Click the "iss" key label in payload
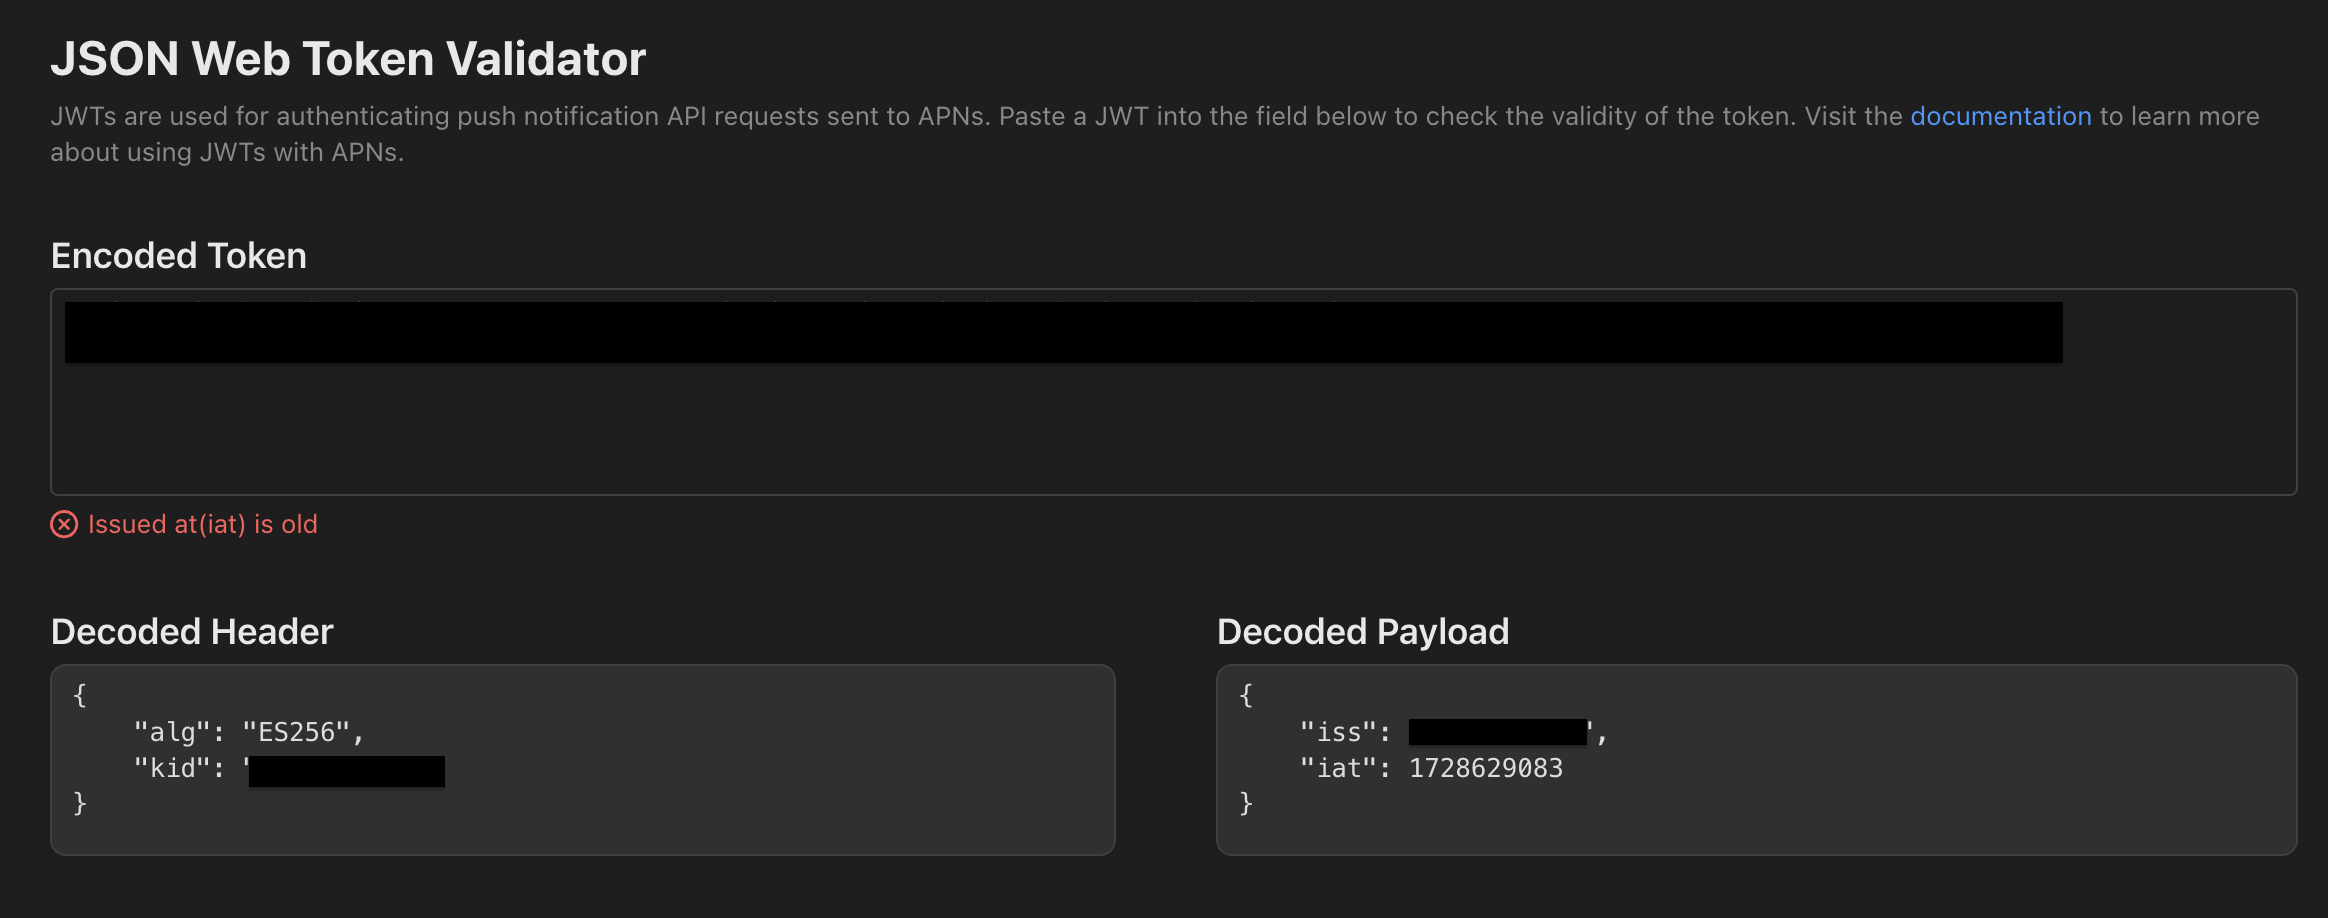 point(1338,732)
